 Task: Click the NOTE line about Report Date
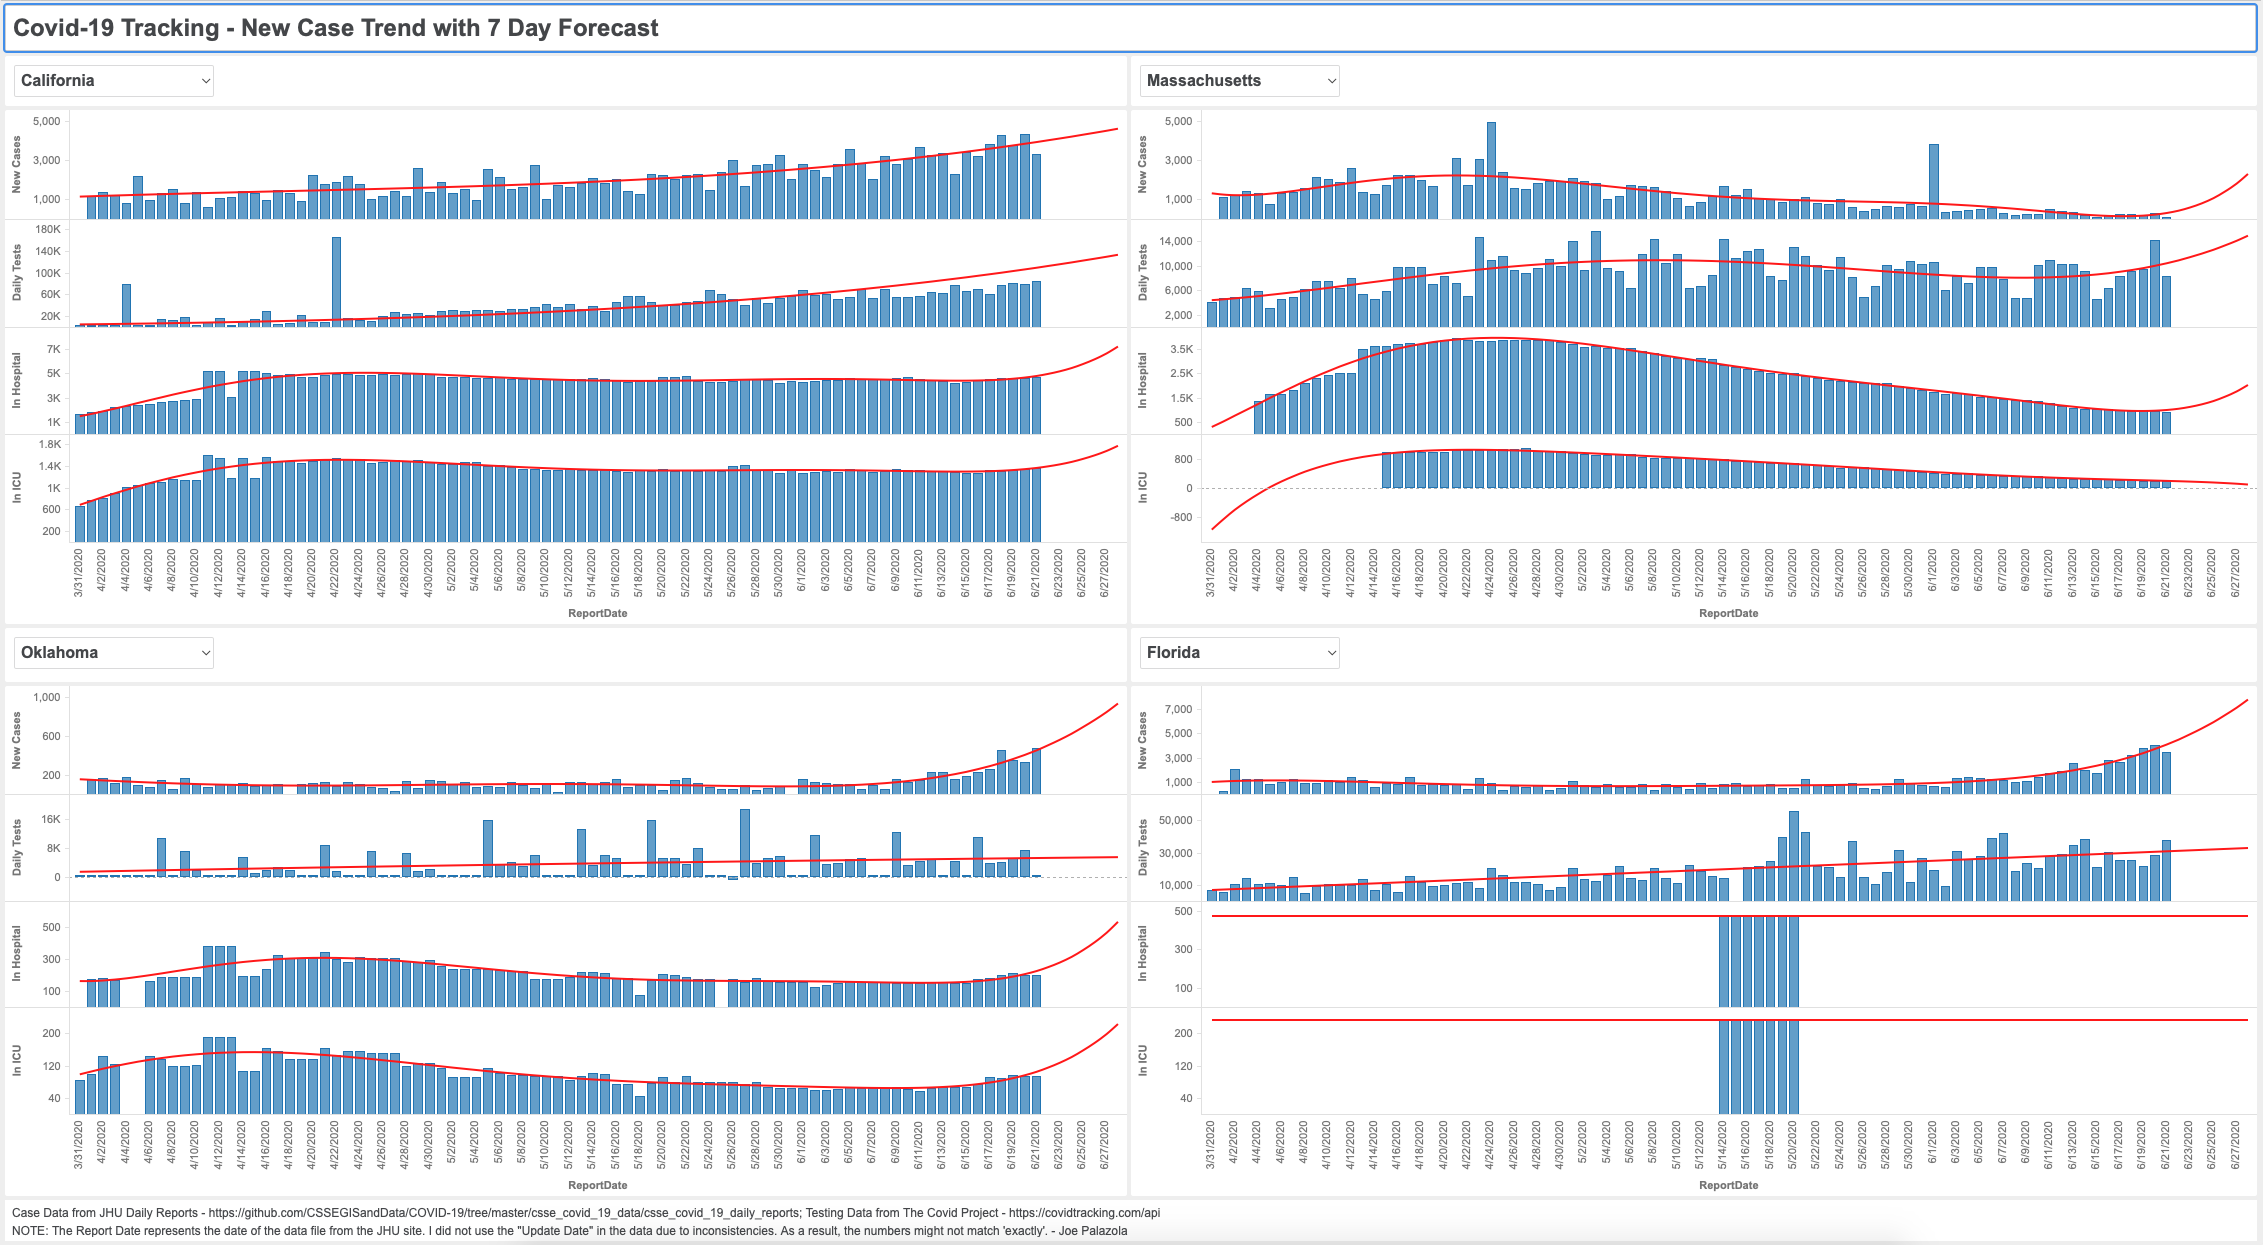point(569,1231)
